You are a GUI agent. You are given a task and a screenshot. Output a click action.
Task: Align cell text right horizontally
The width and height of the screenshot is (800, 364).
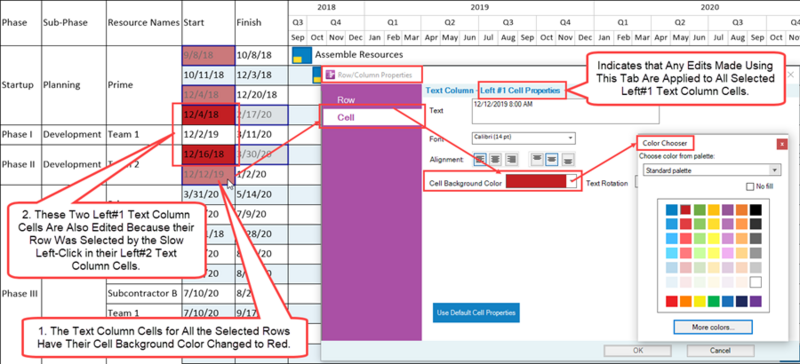(511, 160)
